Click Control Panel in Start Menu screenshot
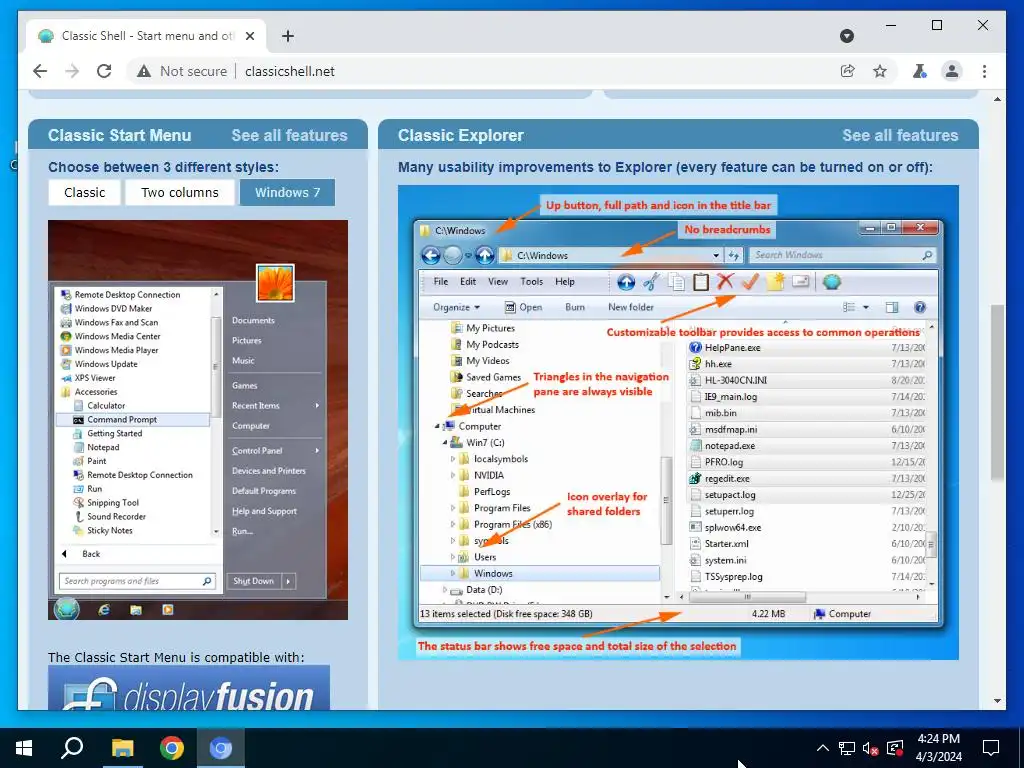 [x=257, y=451]
